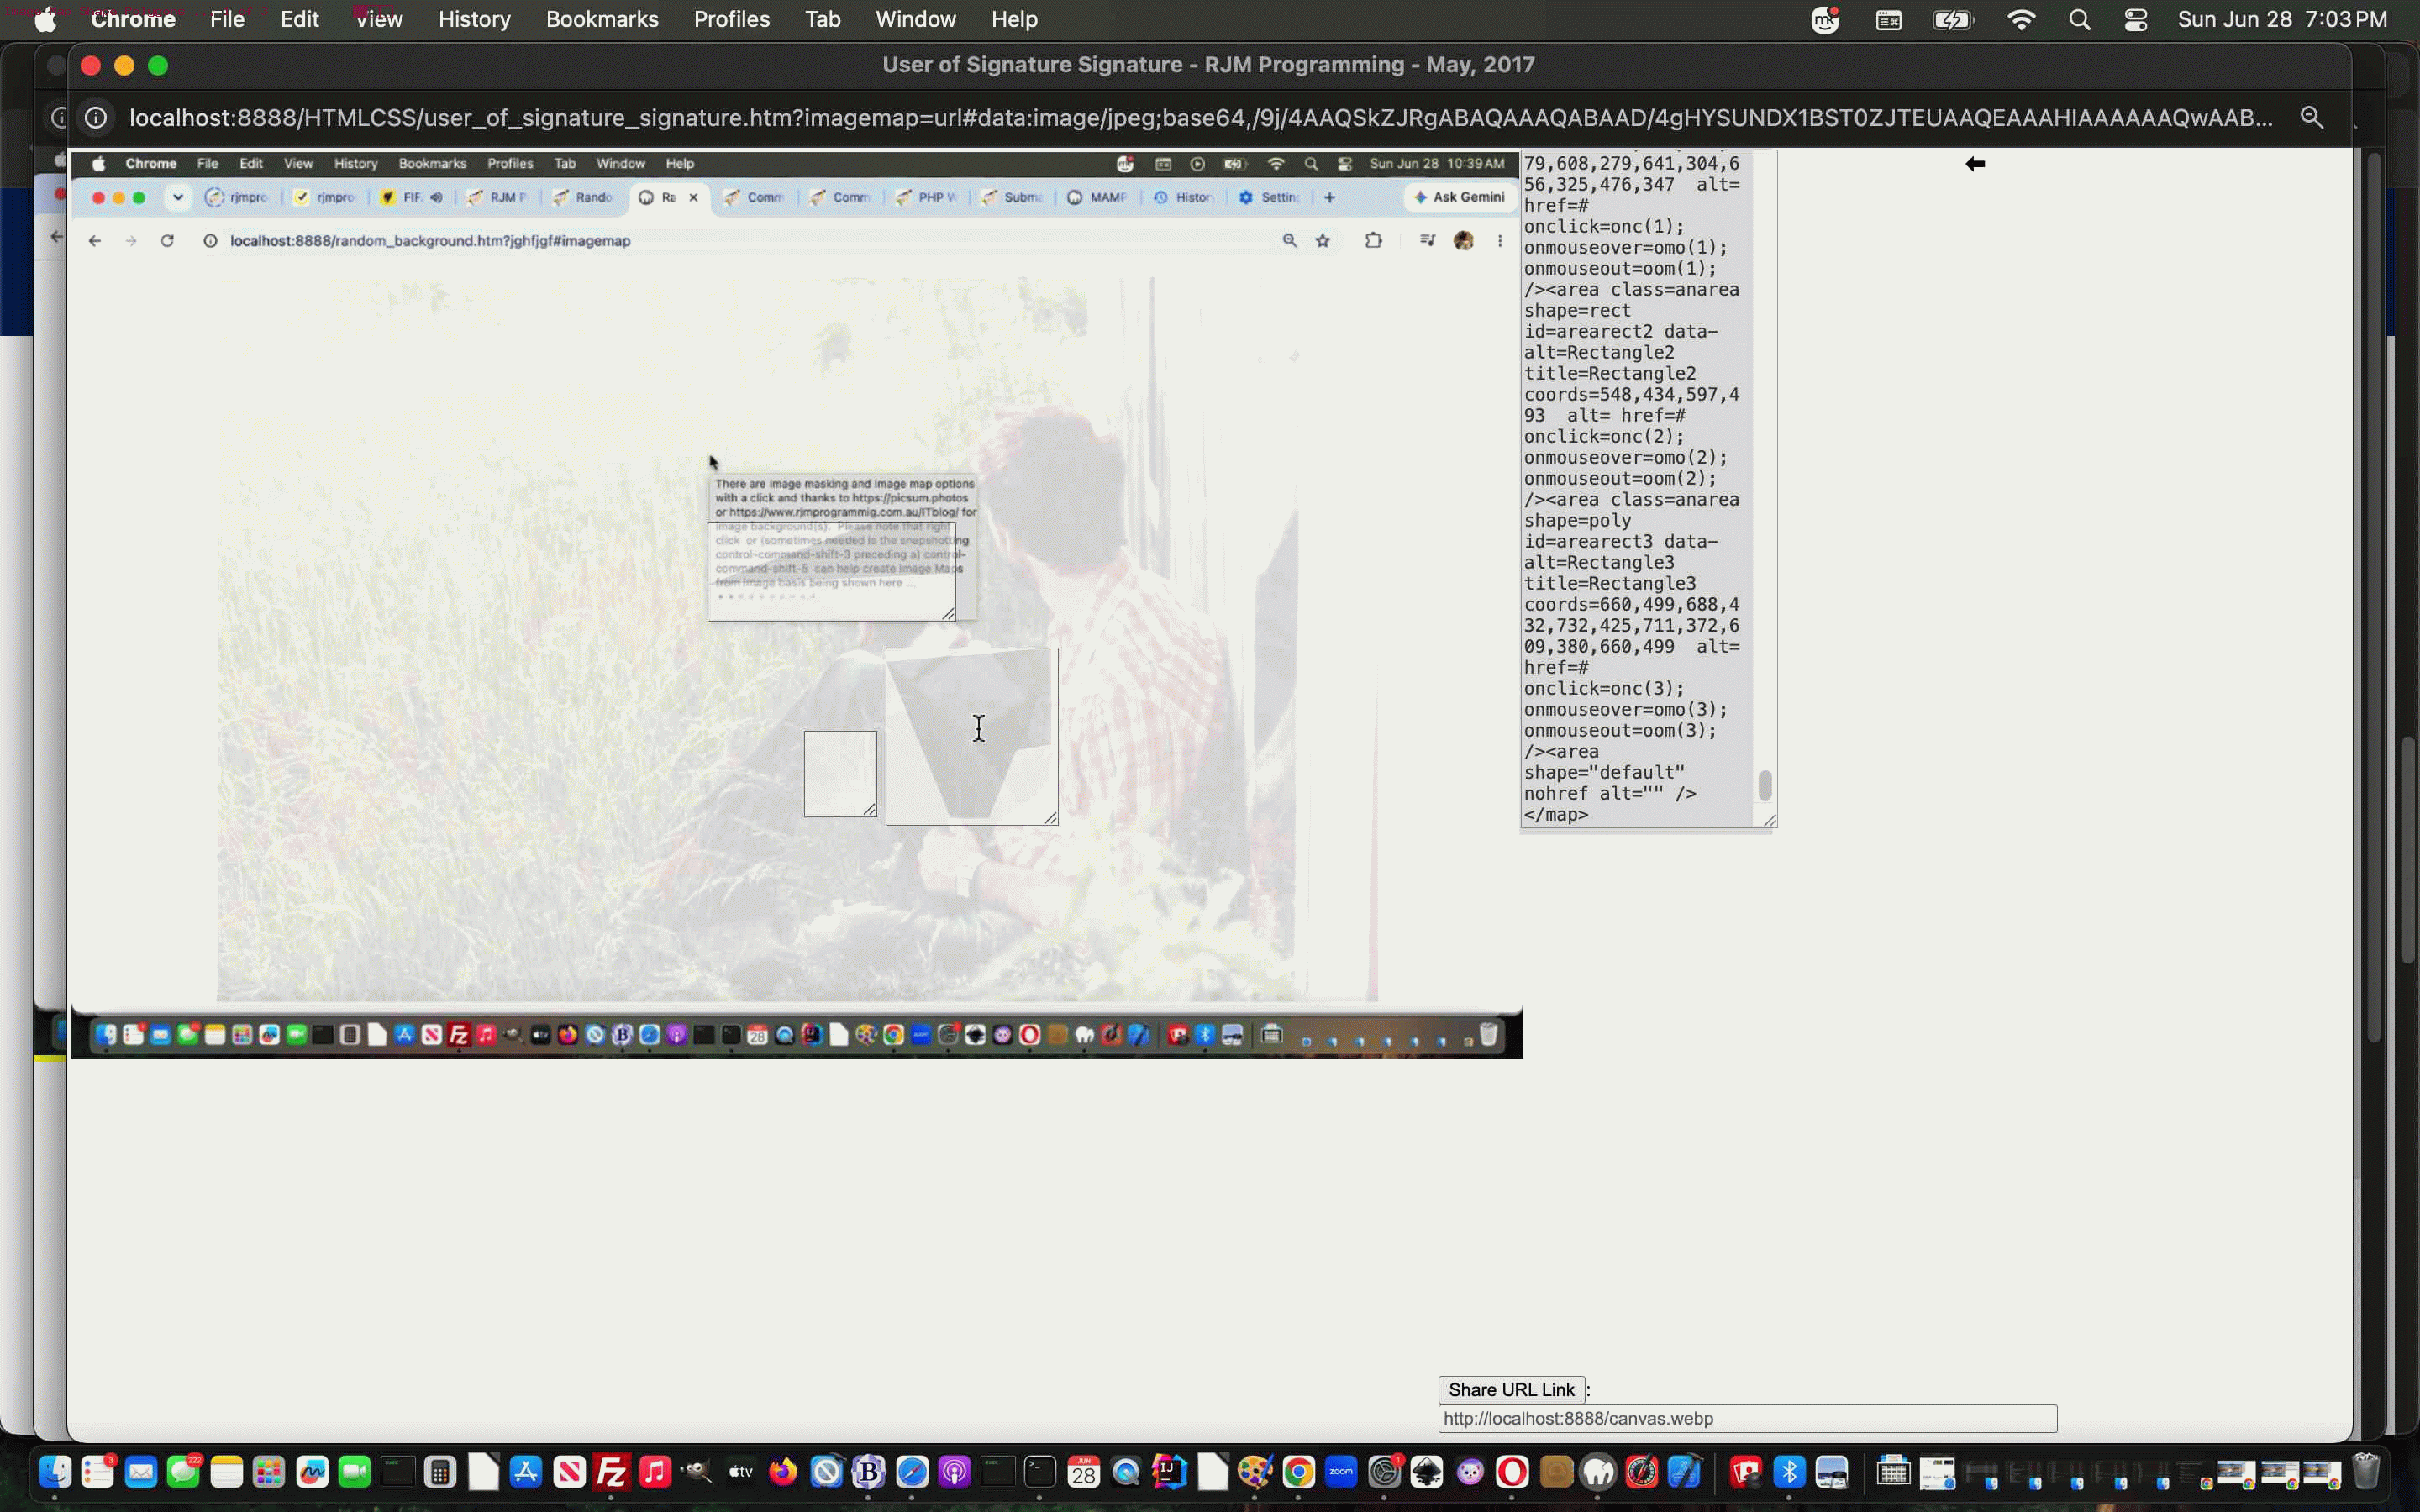Screen dimensions: 2420x1512
Task: Open Freeform from the Dock
Action: (x=312, y=1472)
